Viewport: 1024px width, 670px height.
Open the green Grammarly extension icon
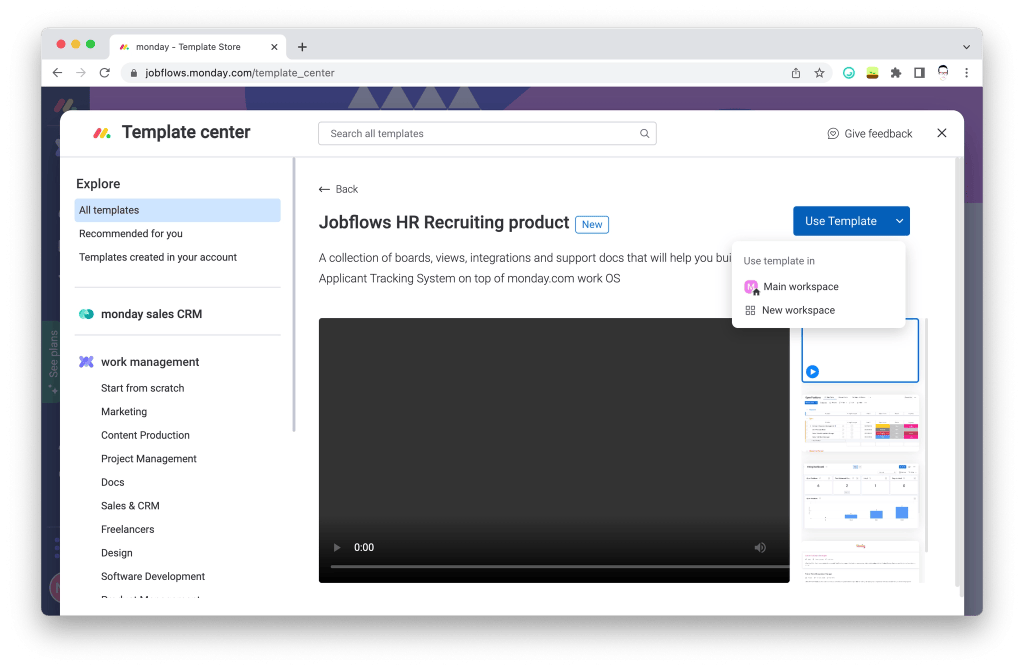848,72
